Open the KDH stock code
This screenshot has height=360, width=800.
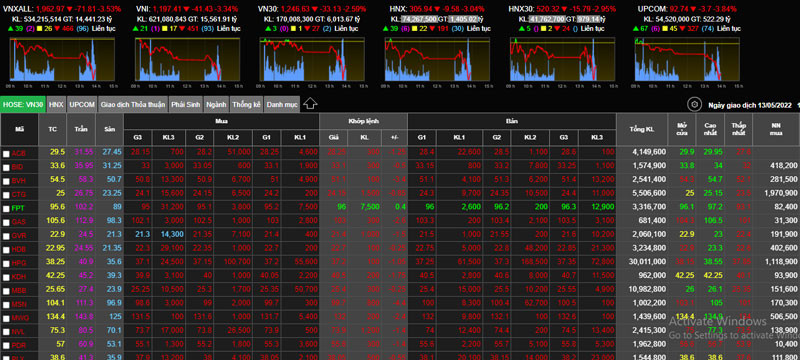click(x=19, y=277)
